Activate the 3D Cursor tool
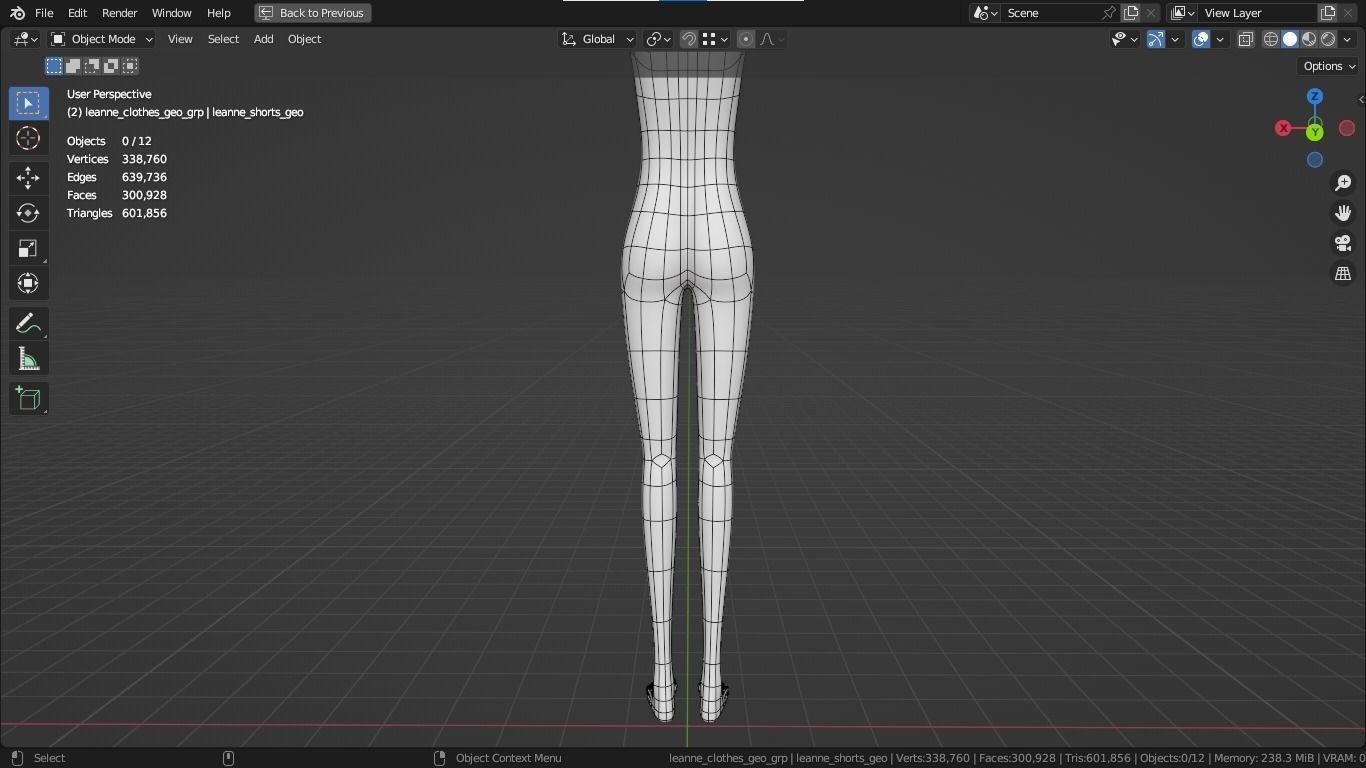The image size is (1366, 768). 28,138
